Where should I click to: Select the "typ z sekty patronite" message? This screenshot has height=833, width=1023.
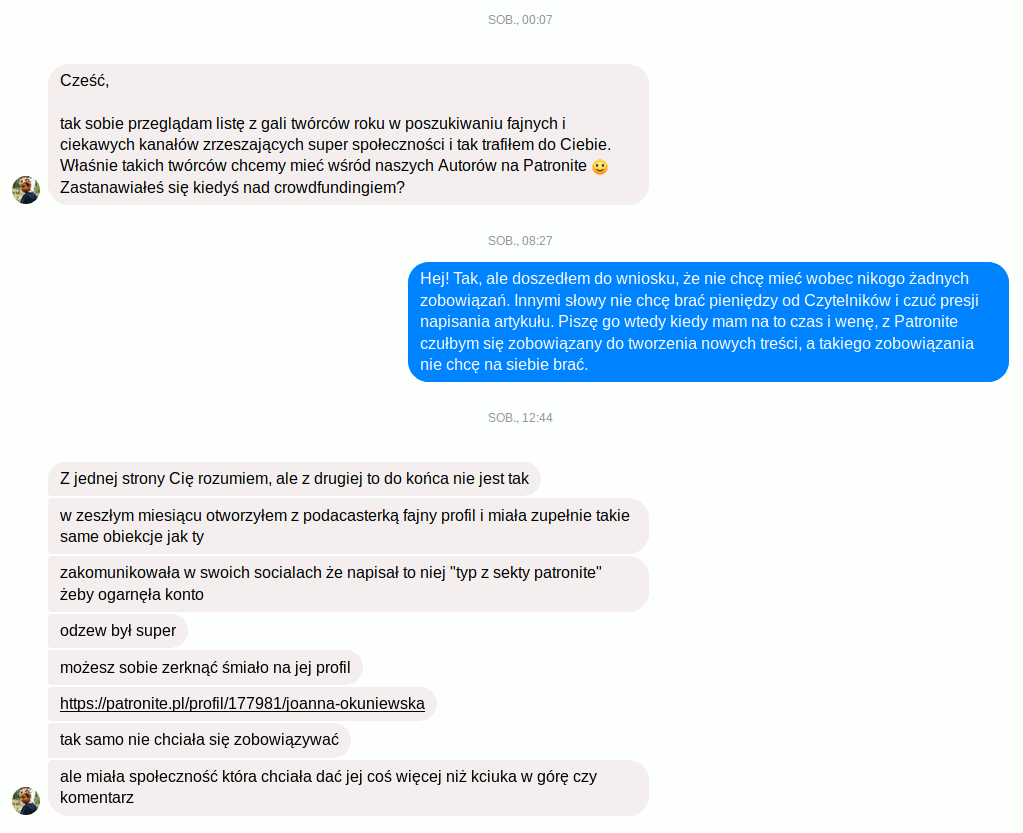348,584
